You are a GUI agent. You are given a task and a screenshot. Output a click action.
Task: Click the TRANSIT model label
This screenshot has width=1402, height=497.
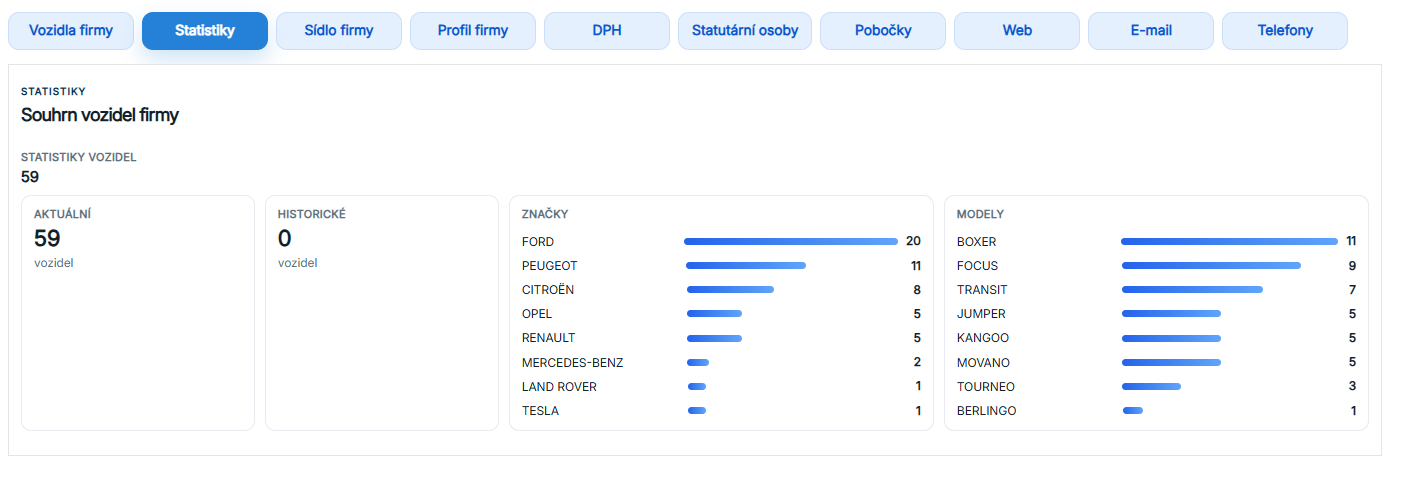point(982,290)
